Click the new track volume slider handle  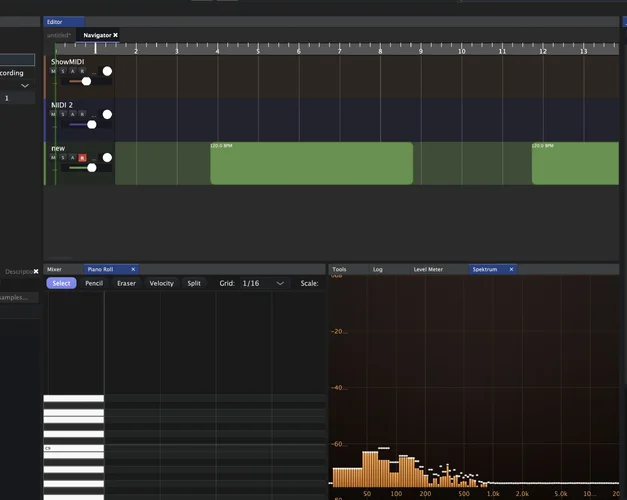pos(92,168)
